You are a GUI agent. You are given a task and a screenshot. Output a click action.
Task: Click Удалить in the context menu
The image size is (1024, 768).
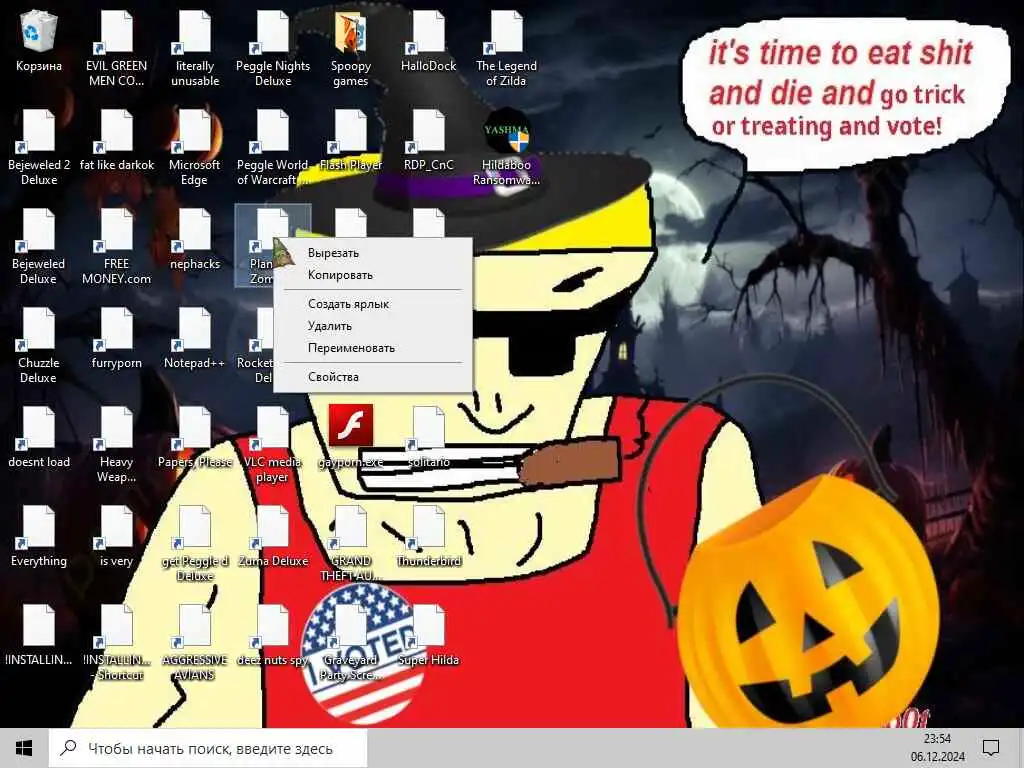coord(373,326)
